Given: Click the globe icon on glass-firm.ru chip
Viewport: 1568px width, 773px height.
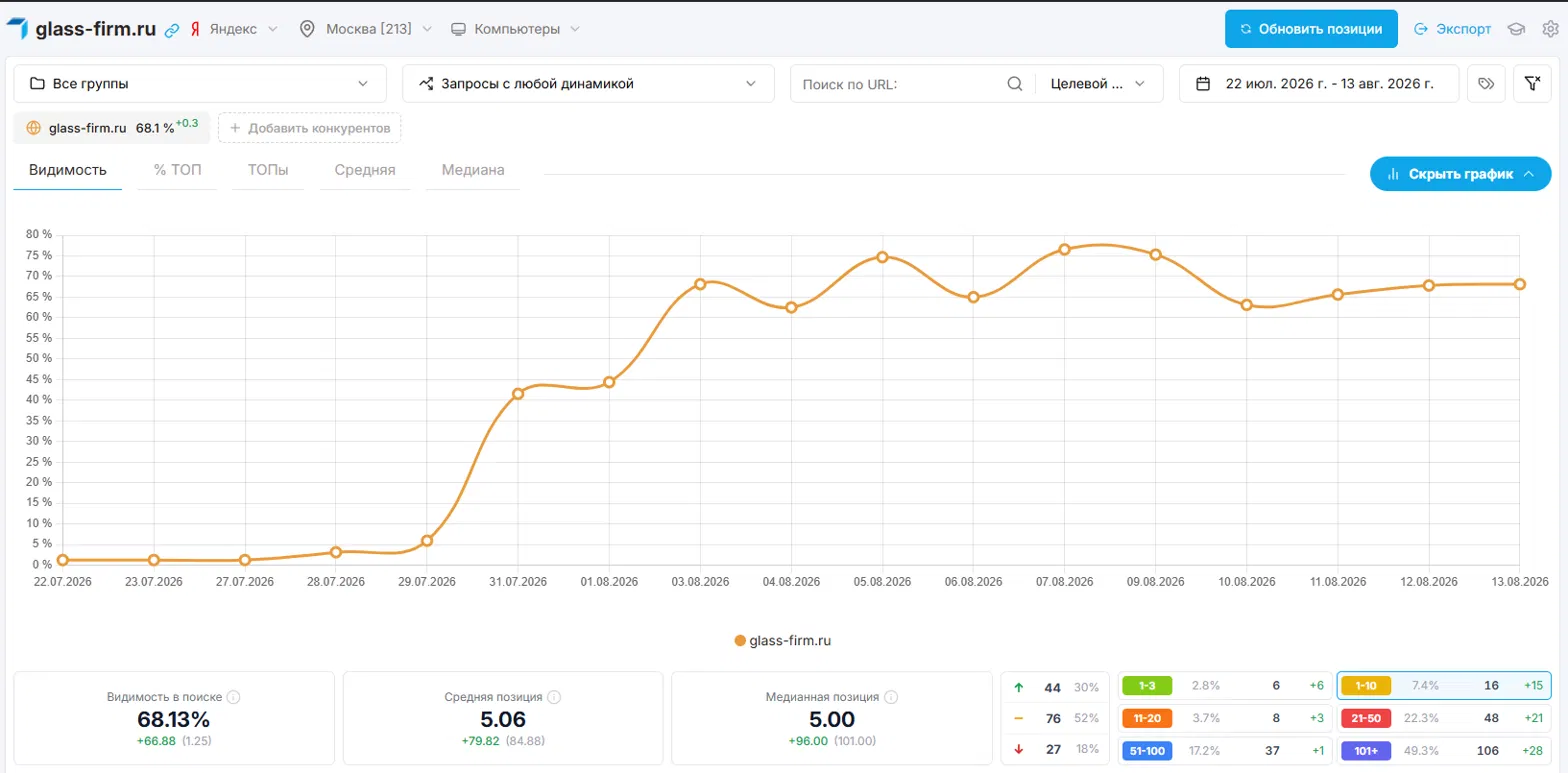Looking at the screenshot, I should [x=33, y=128].
